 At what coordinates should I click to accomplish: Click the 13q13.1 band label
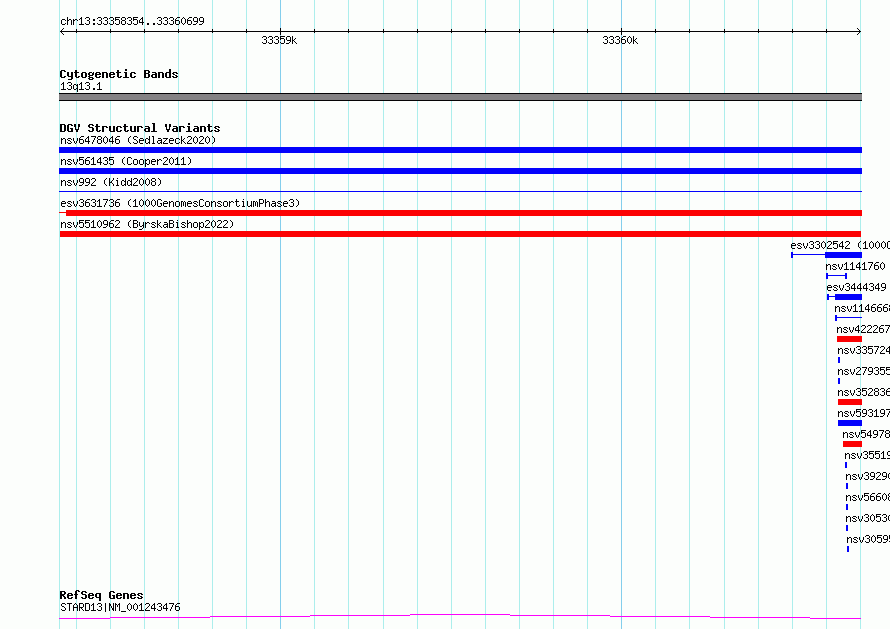81,86
